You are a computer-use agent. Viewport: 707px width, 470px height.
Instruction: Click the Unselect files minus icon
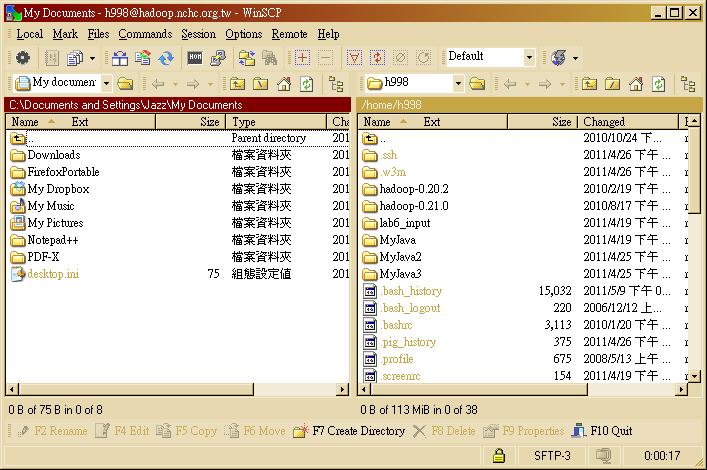[x=325, y=58]
